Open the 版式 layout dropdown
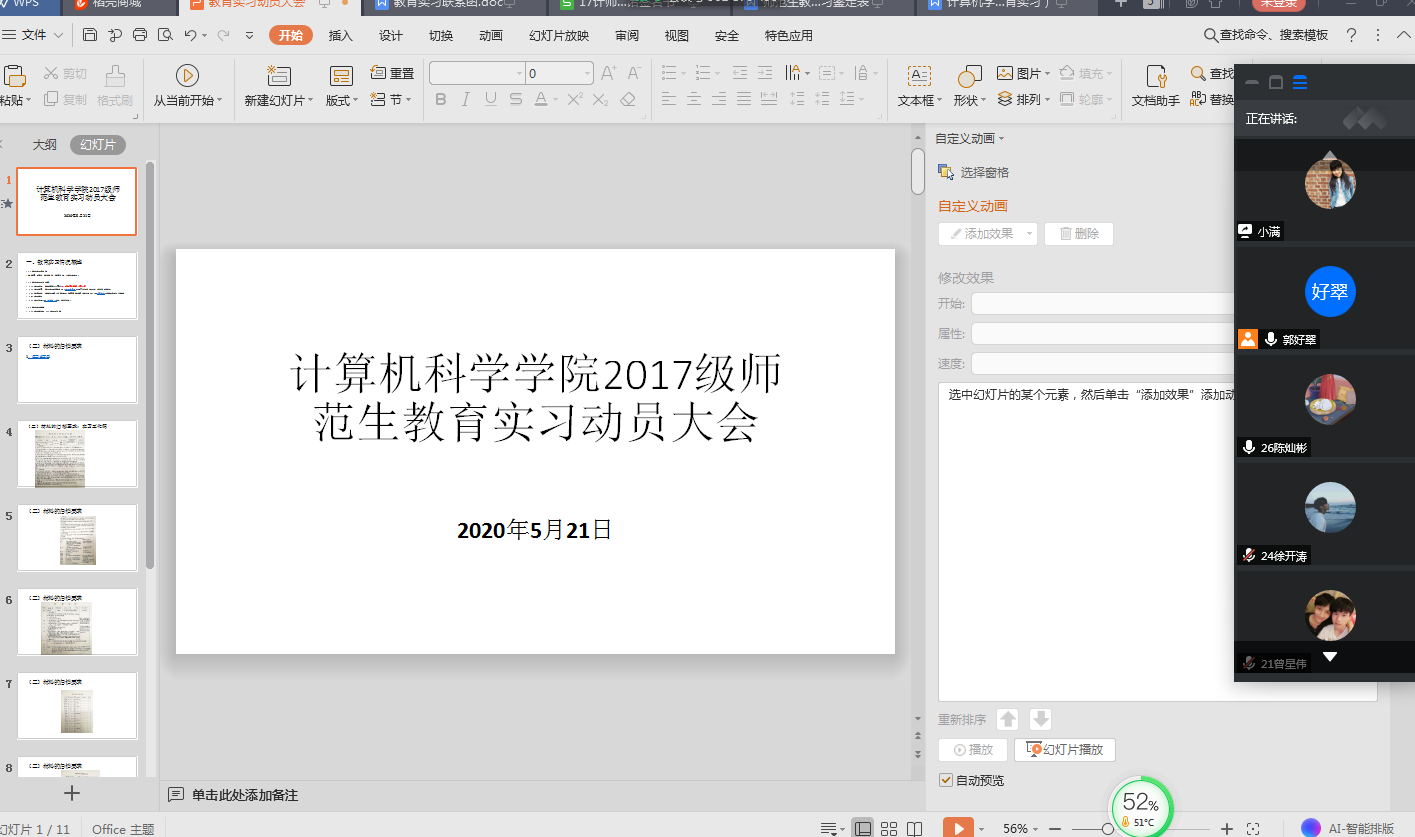This screenshot has width=1415, height=837. pos(357,100)
